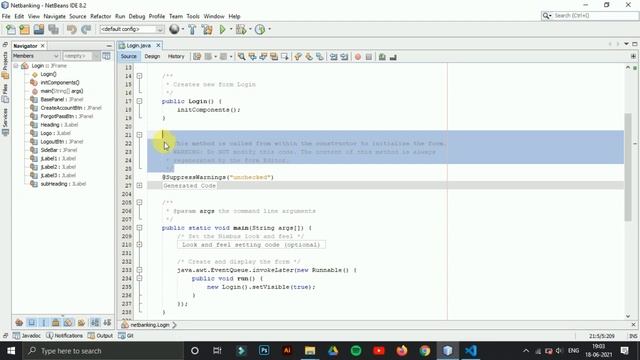Image resolution: width=640 pixels, height=360 pixels.
Task: Click the Redo toolbar icon
Action: [86, 29]
